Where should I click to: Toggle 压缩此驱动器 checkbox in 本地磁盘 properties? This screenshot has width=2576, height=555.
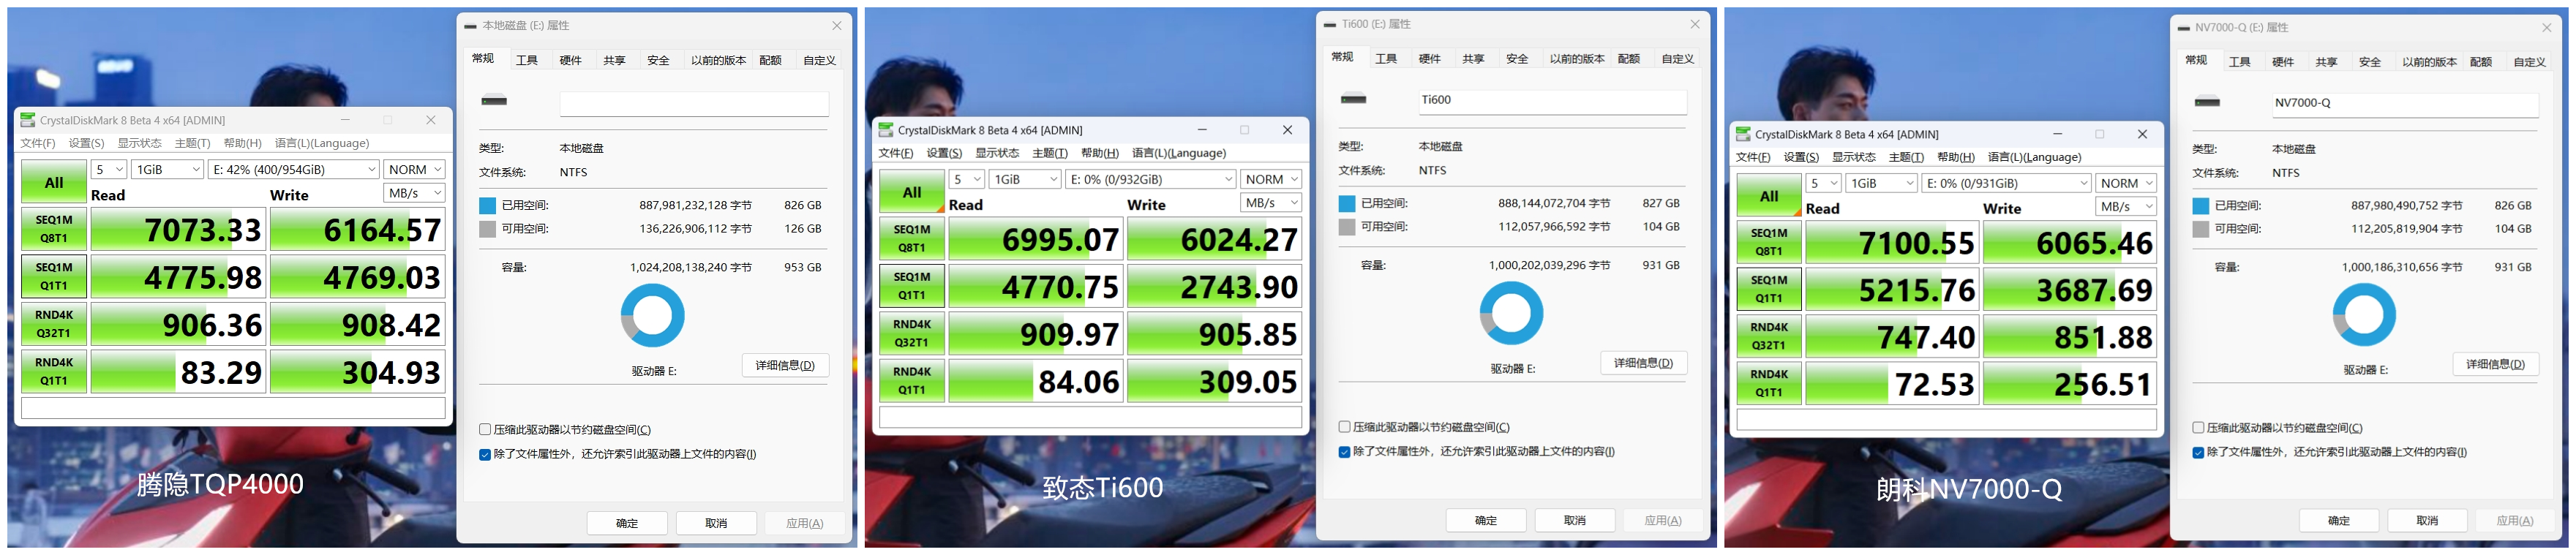(485, 430)
